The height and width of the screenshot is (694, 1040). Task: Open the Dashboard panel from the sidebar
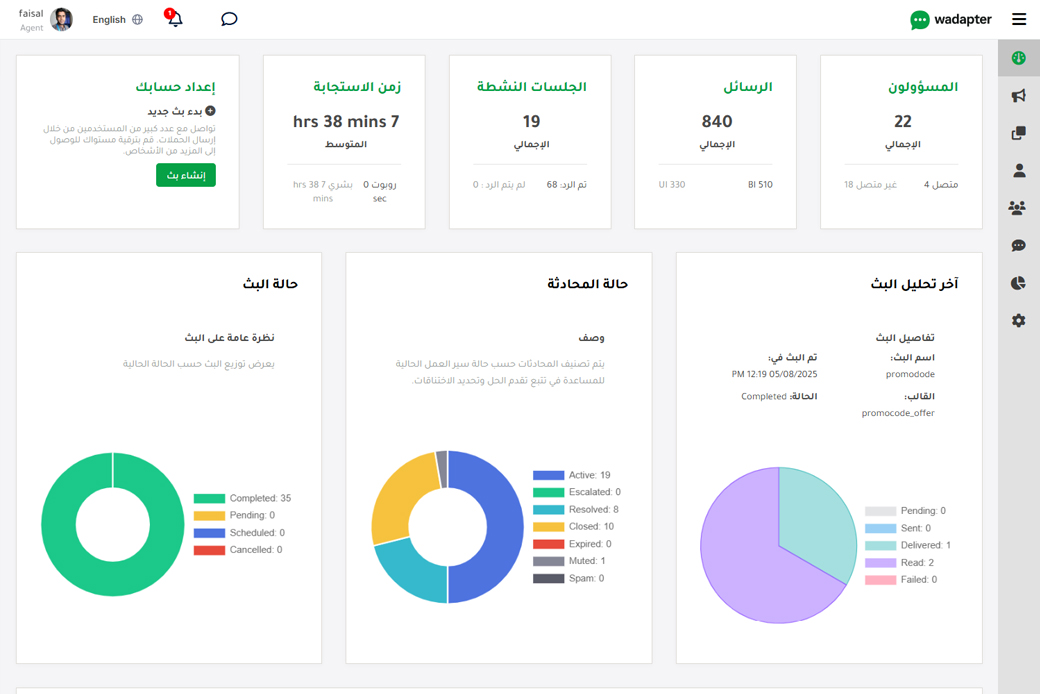coord(1018,57)
